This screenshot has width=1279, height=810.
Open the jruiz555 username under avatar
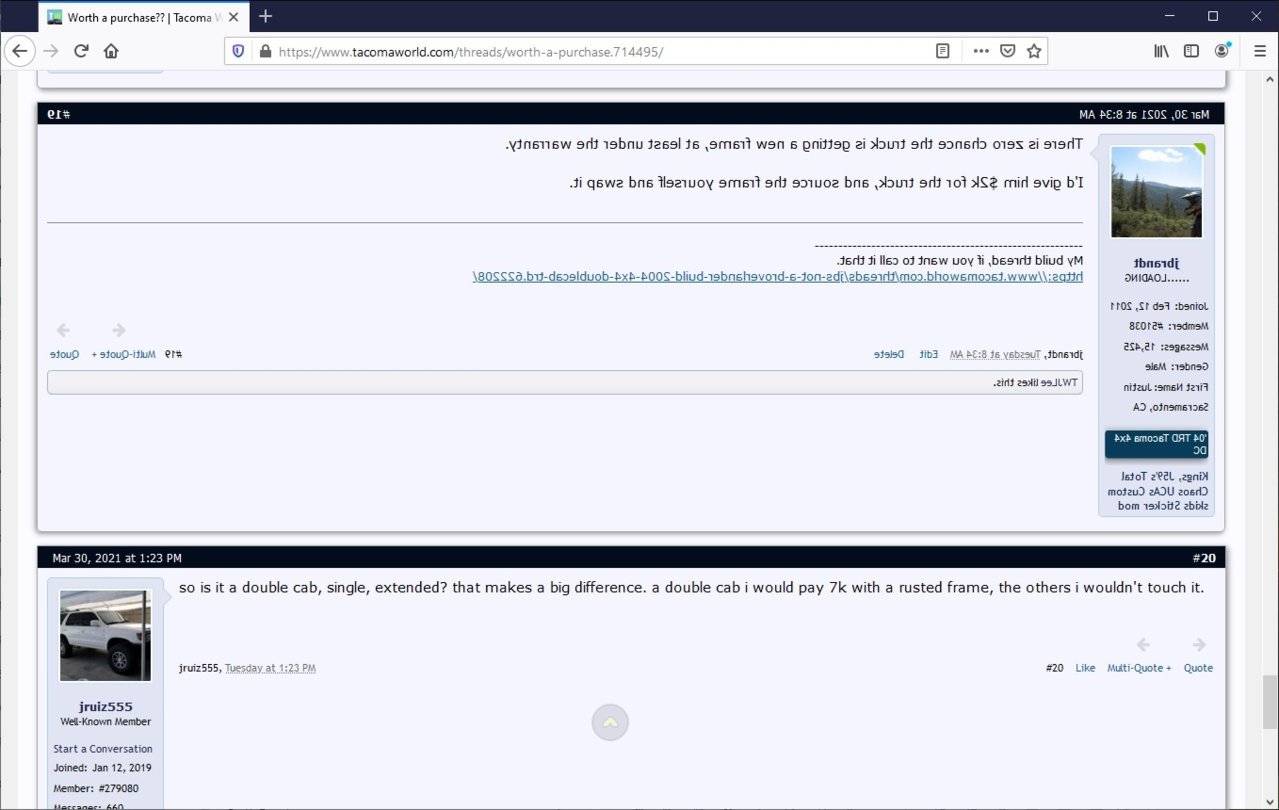click(x=106, y=706)
